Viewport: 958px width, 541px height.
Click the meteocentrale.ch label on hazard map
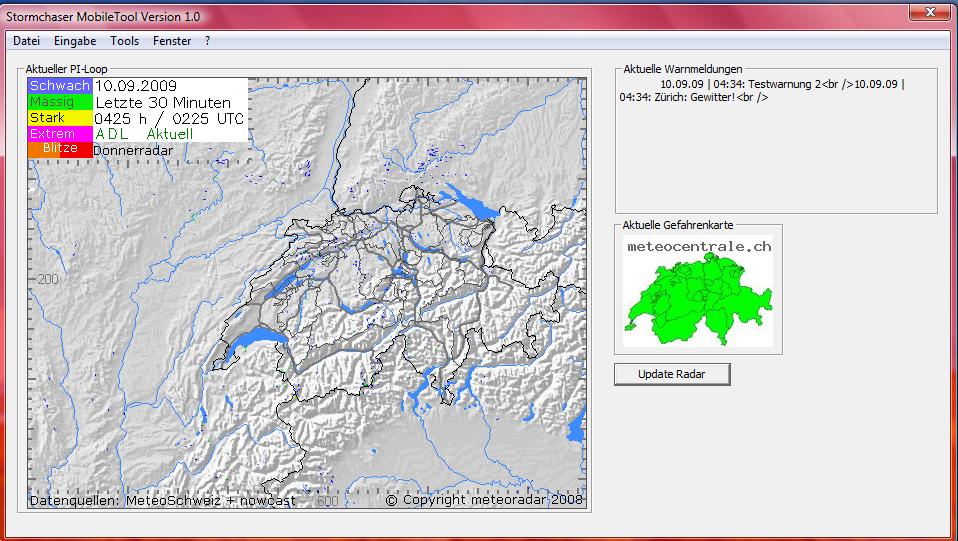[x=698, y=245]
